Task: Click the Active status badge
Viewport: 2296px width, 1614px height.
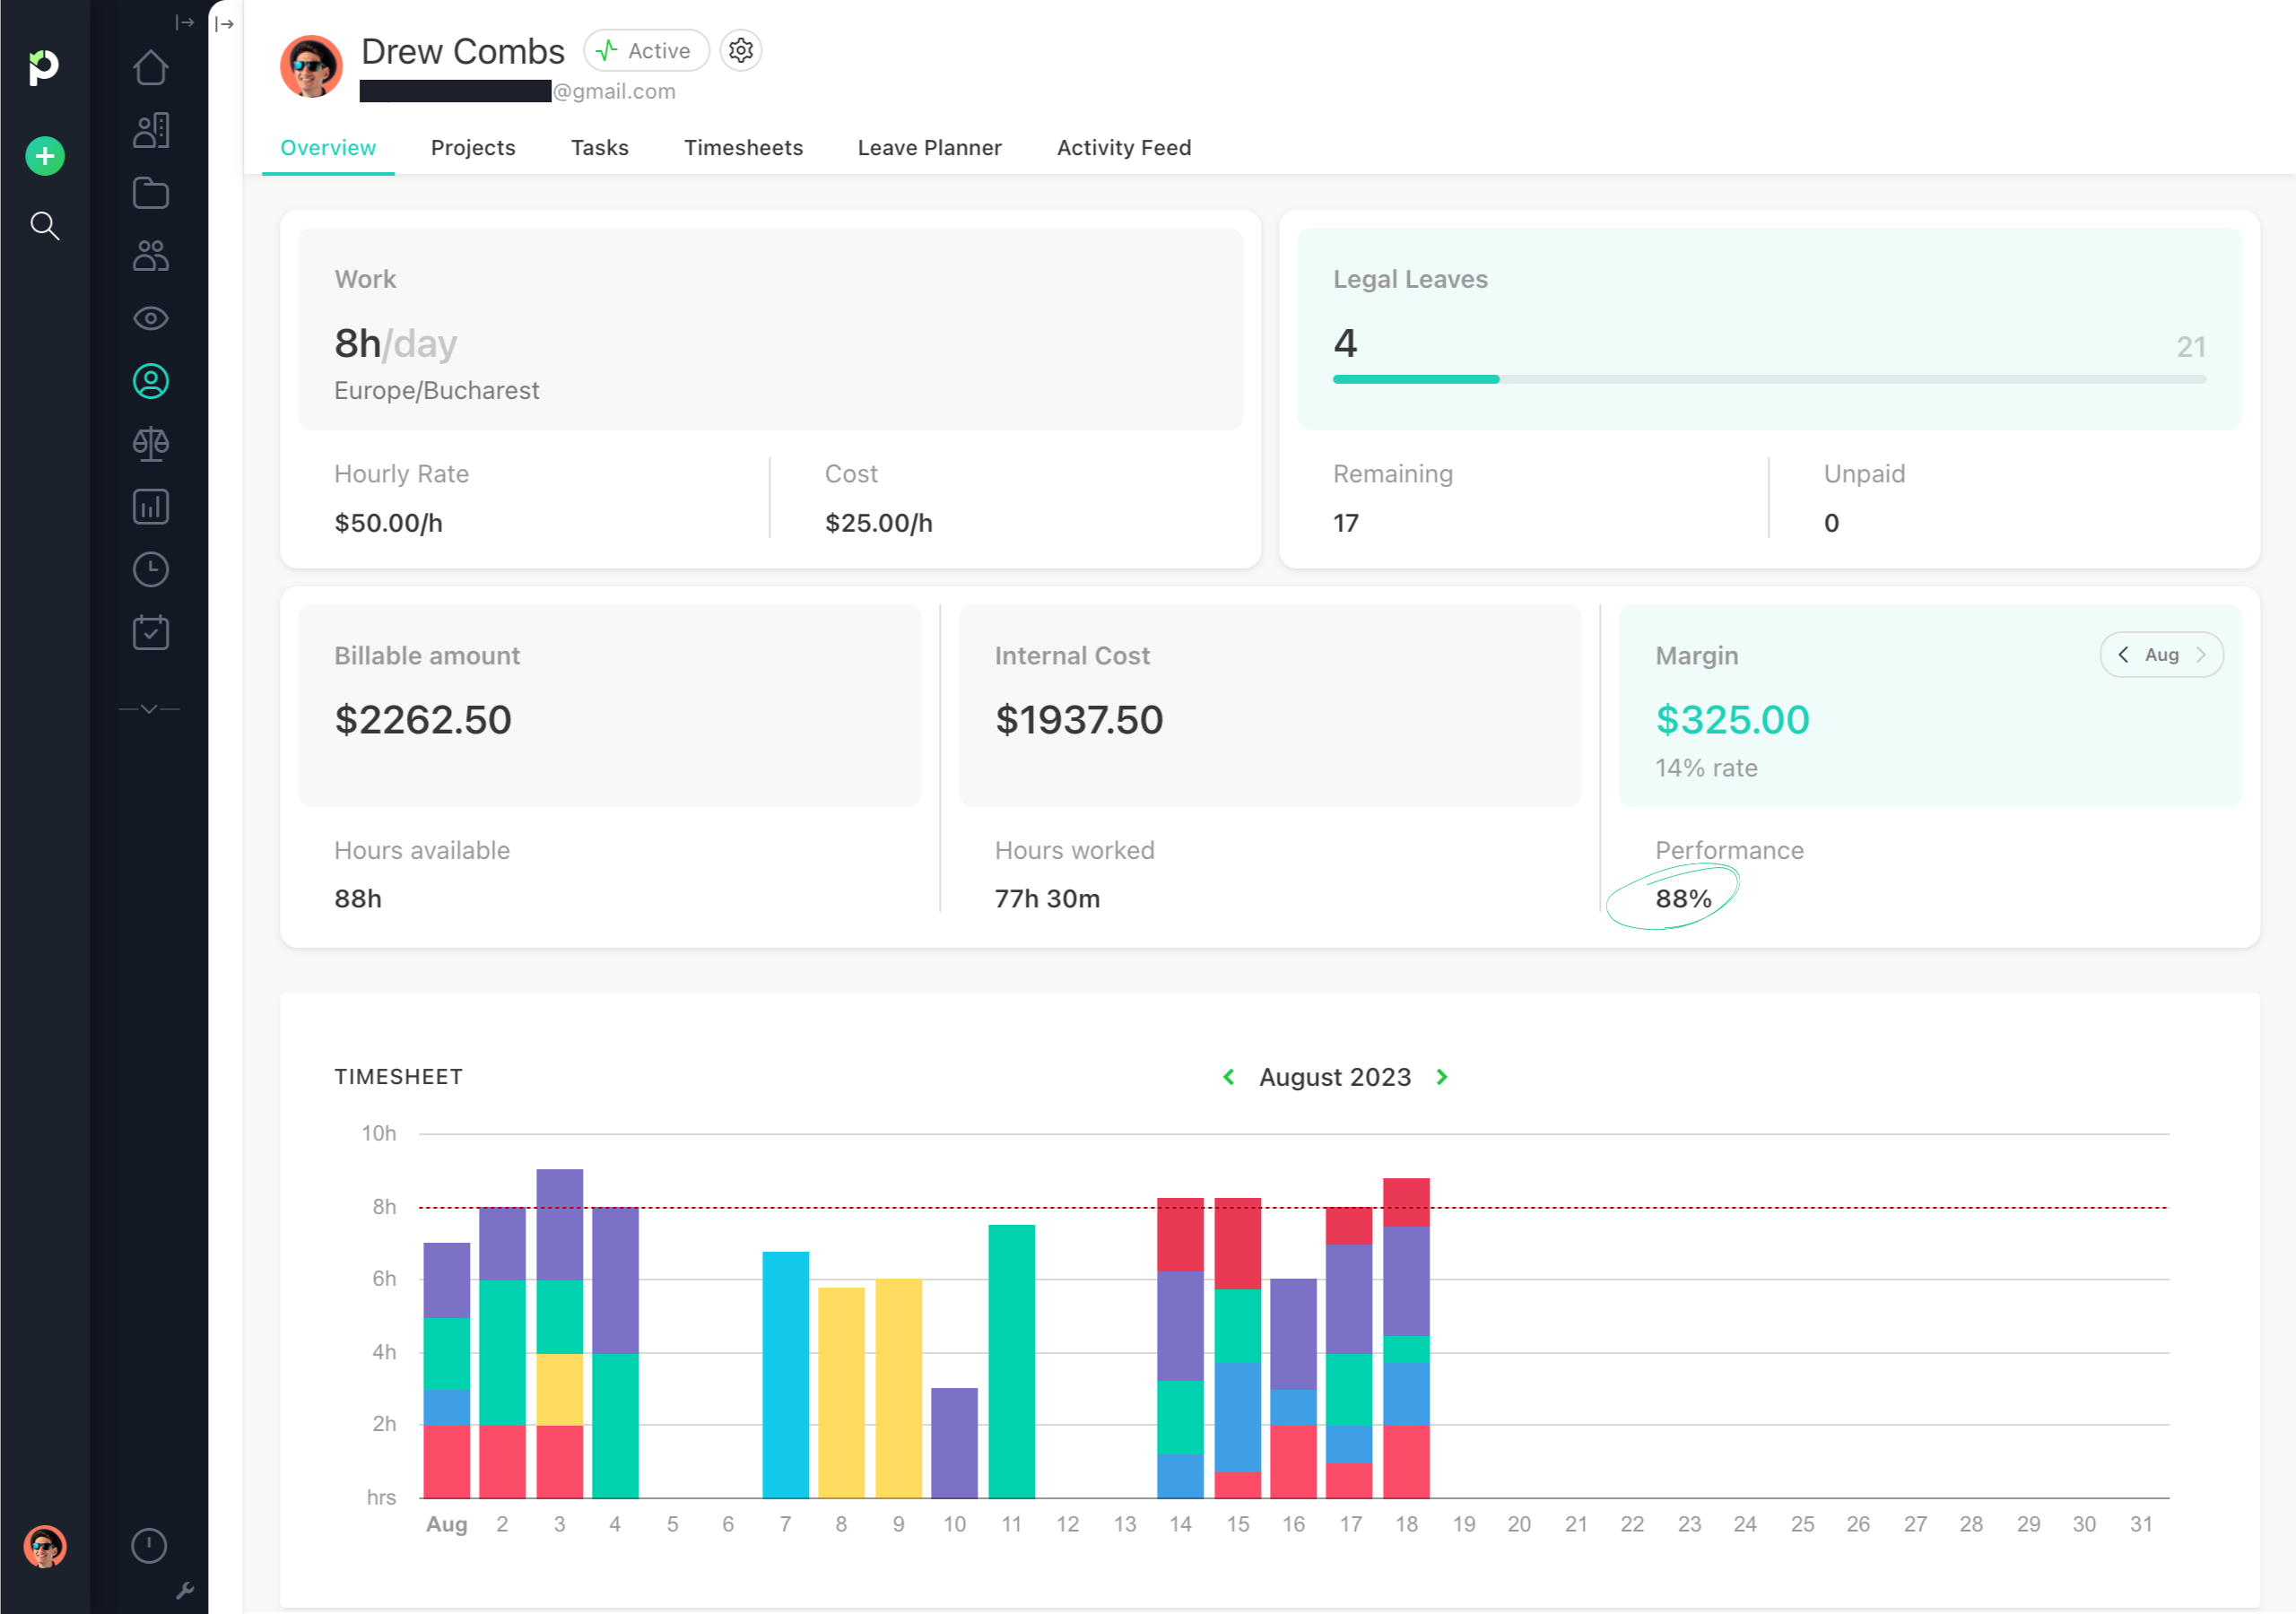Action: point(646,51)
